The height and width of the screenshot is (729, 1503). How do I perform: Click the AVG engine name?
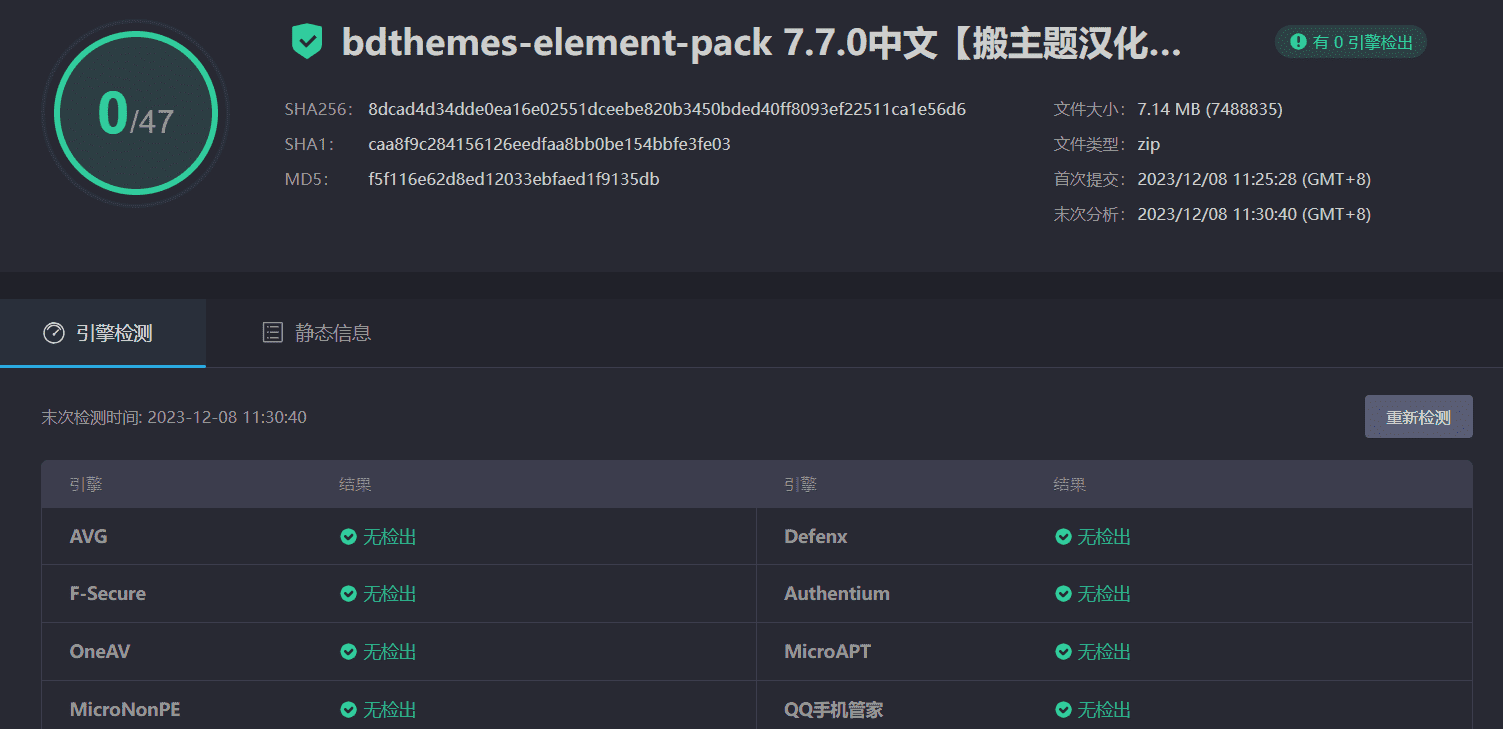(88, 537)
